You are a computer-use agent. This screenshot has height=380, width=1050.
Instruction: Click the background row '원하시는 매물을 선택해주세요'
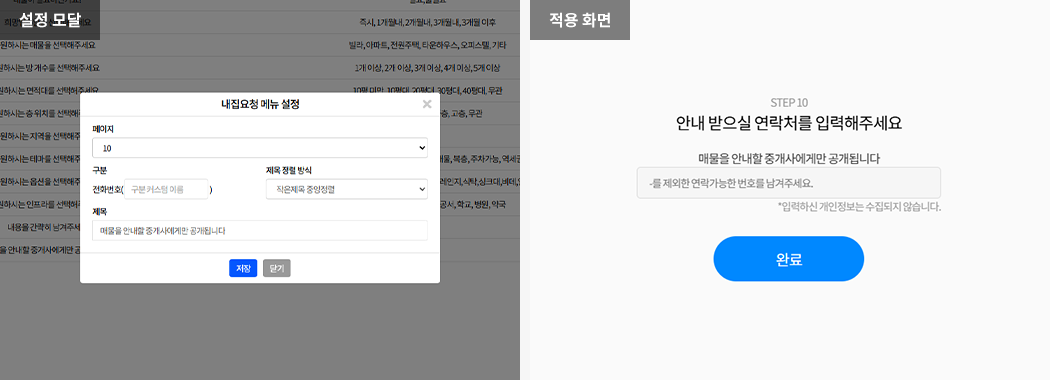48,46
